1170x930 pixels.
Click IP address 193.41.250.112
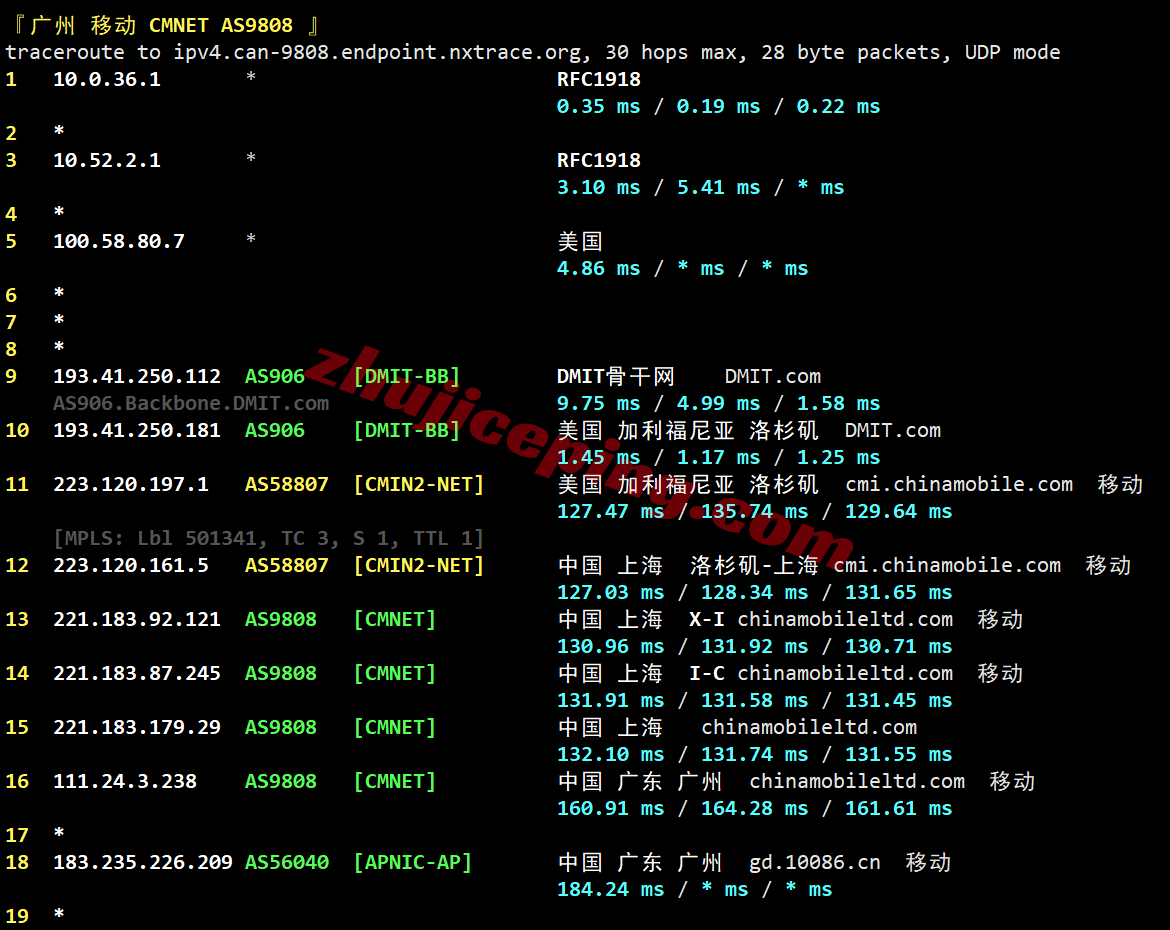click(x=137, y=377)
